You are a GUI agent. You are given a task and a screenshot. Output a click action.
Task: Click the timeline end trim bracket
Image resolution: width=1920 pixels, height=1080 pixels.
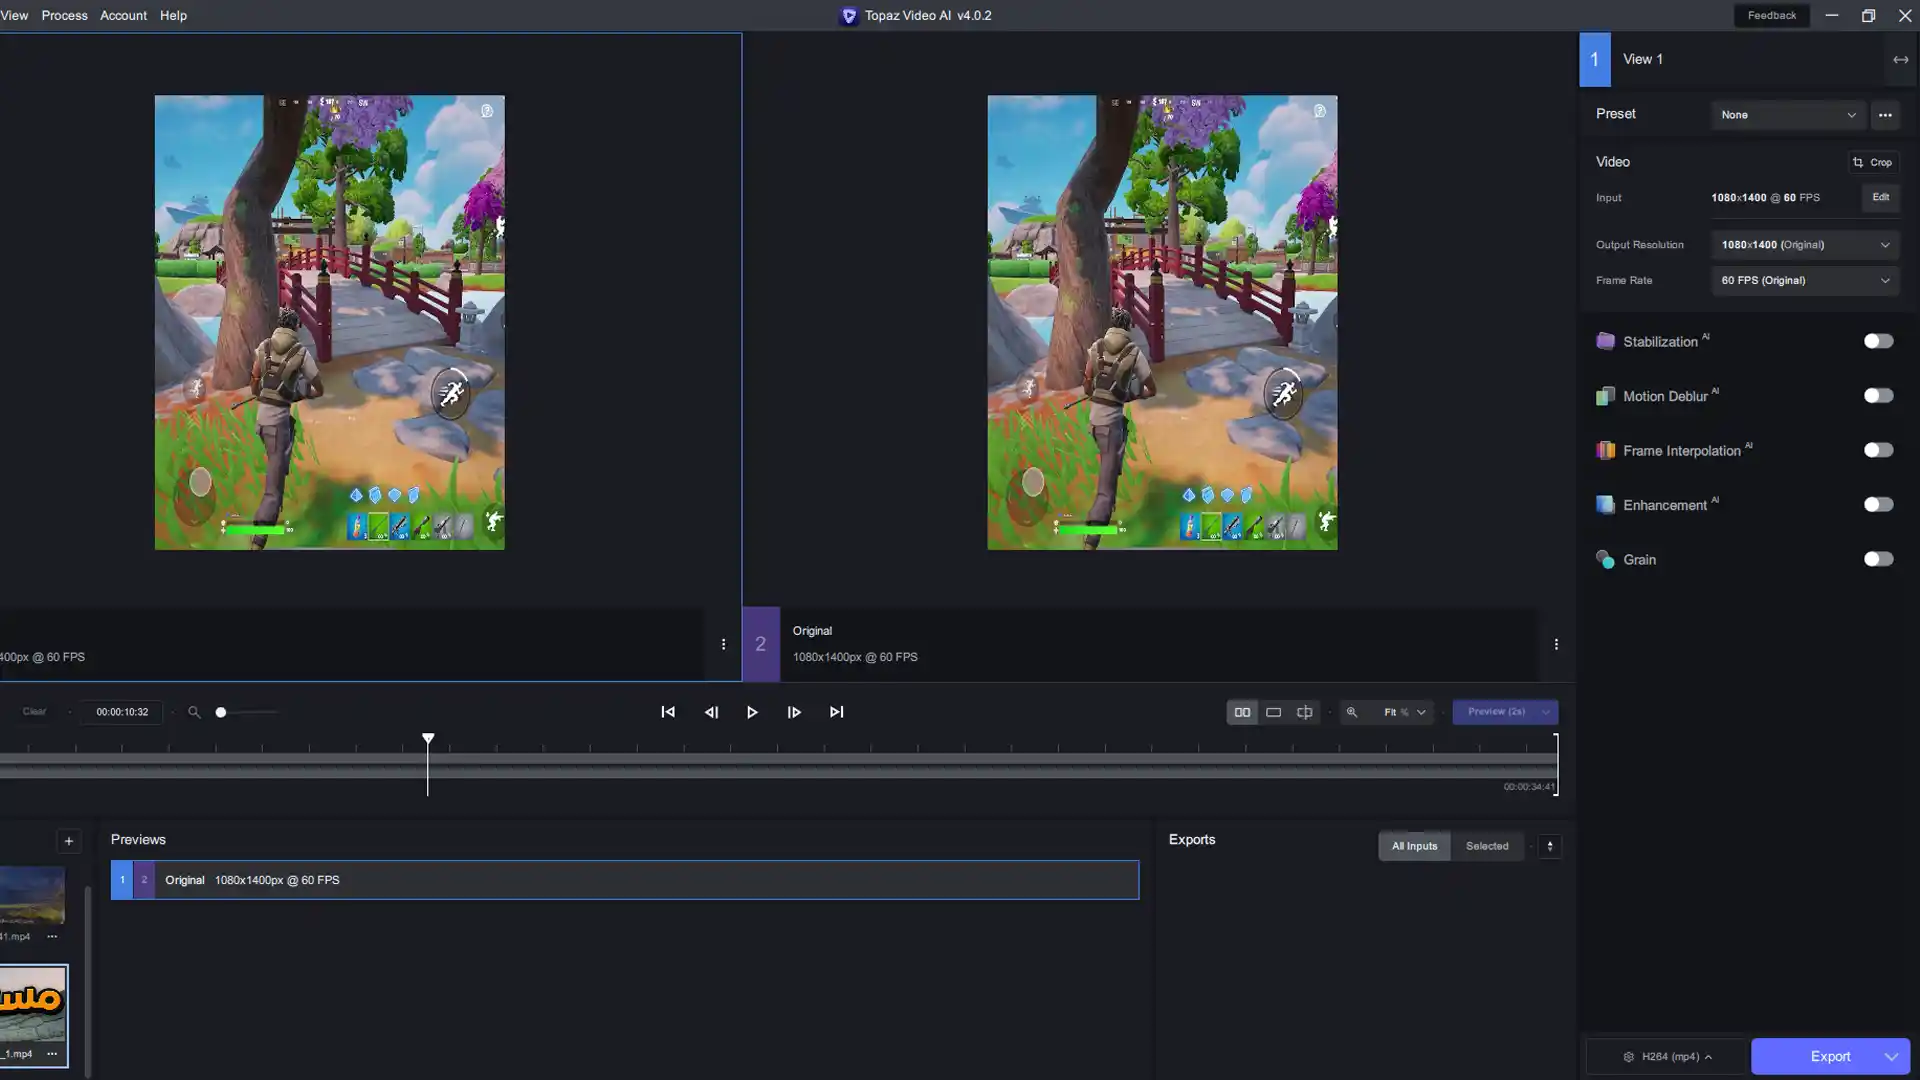(x=1556, y=764)
